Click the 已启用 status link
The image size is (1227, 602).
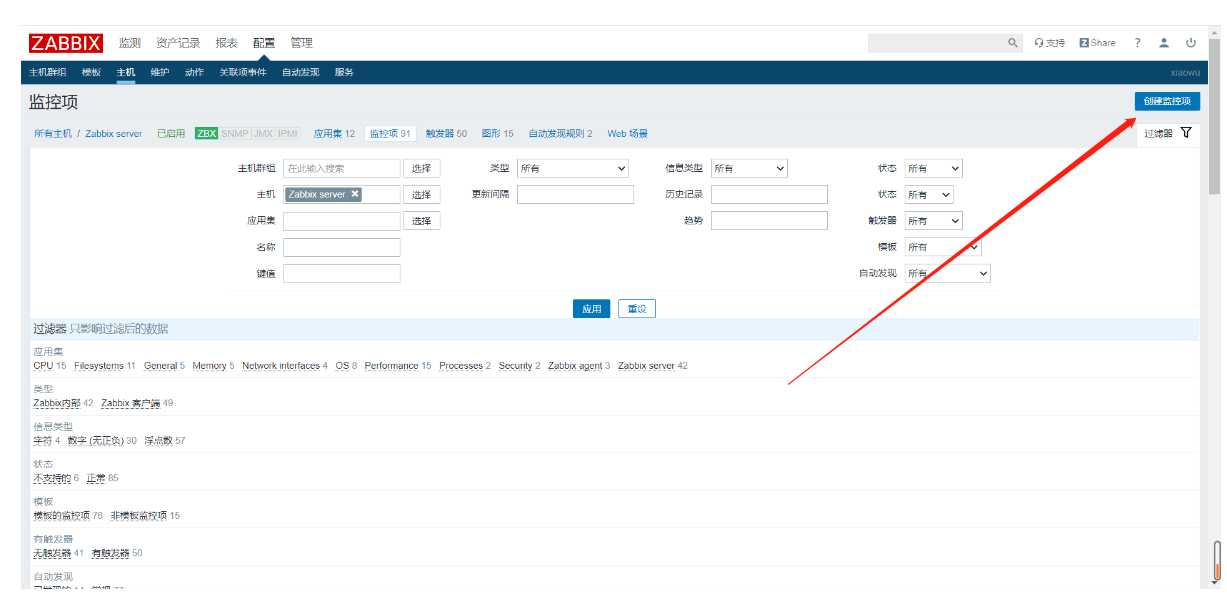171,133
